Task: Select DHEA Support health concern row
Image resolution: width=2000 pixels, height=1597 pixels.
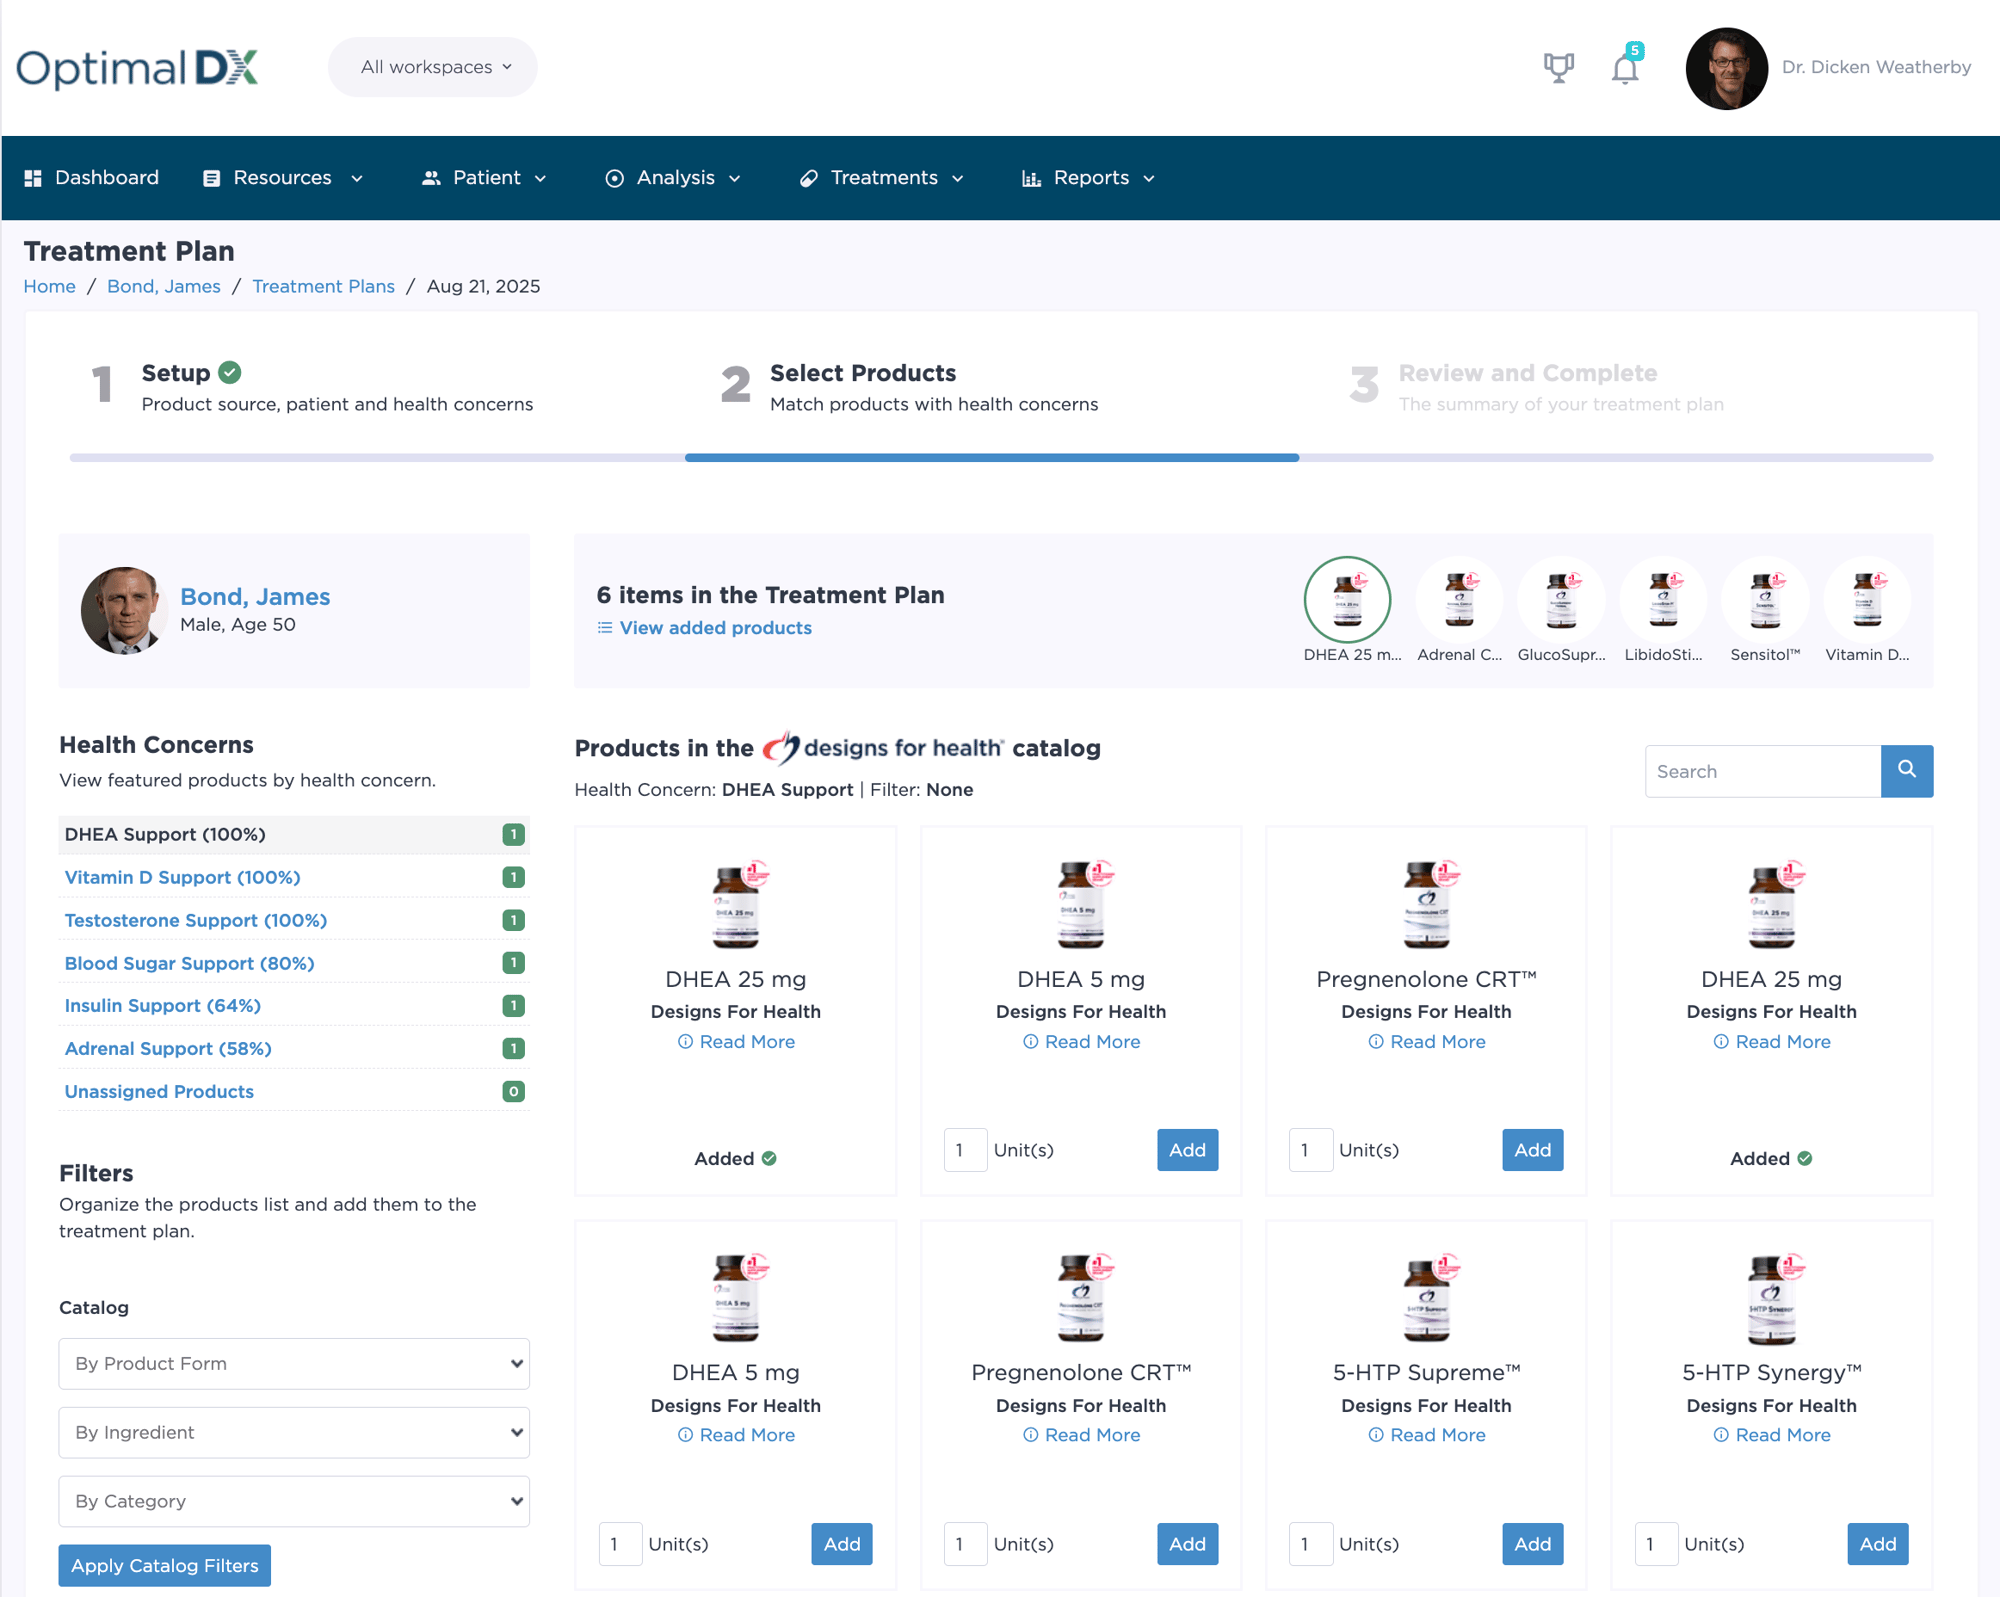Action: 294,834
